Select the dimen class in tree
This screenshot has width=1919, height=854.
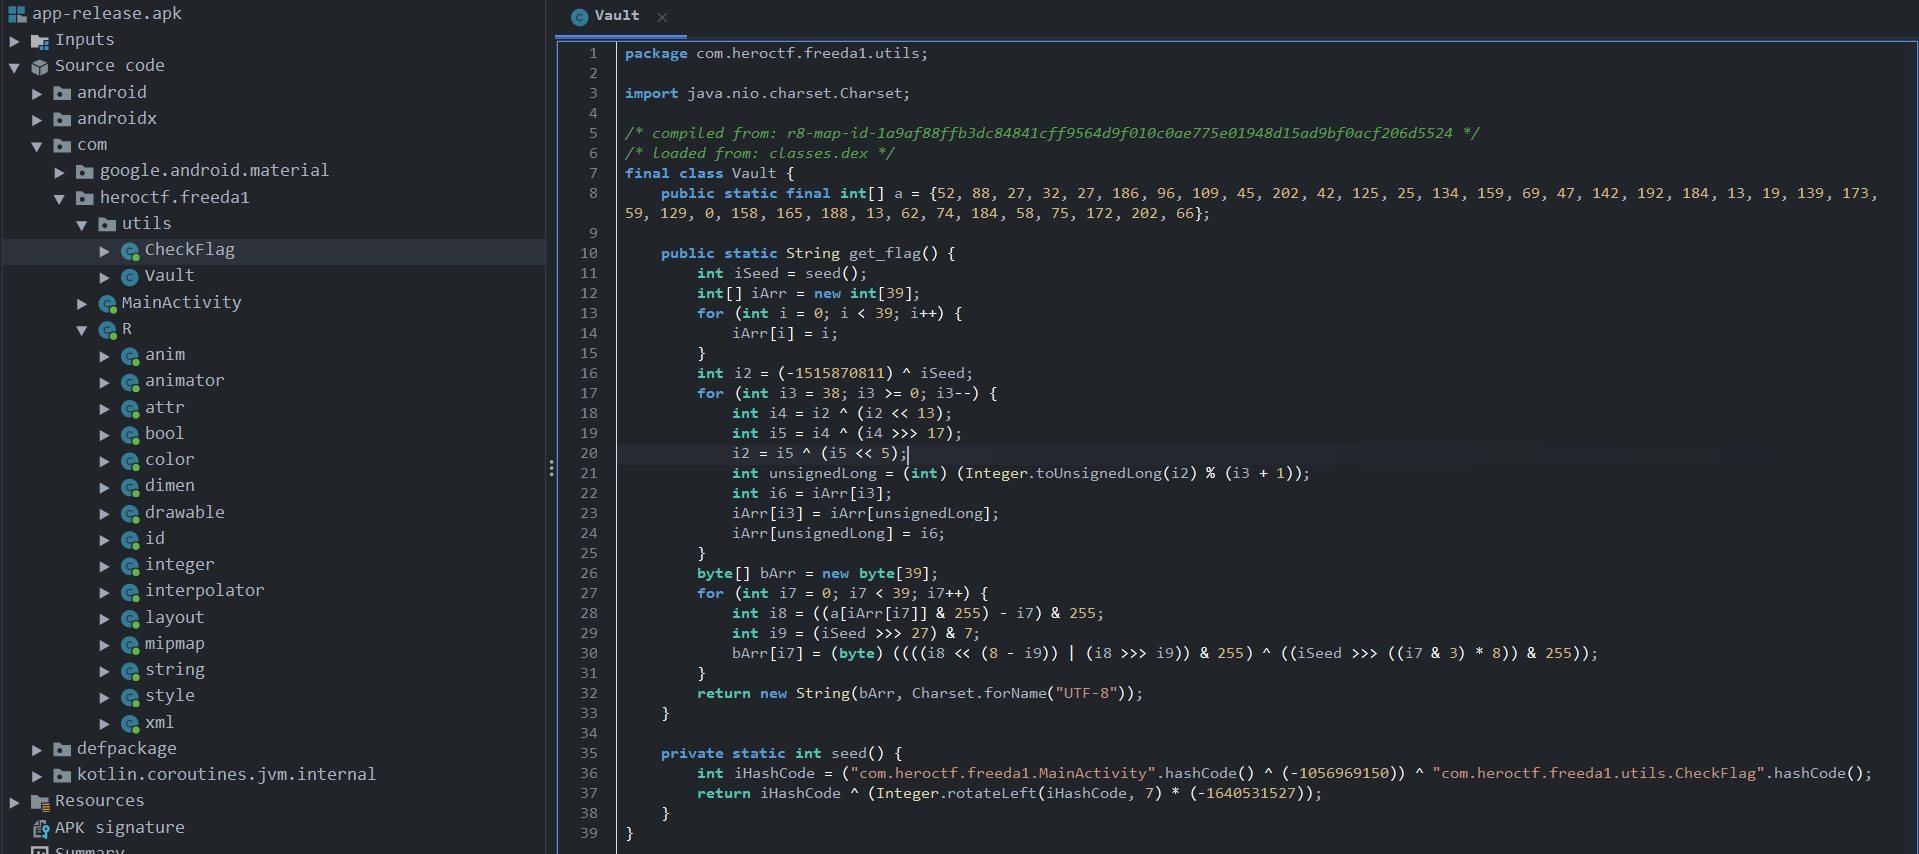[169, 486]
